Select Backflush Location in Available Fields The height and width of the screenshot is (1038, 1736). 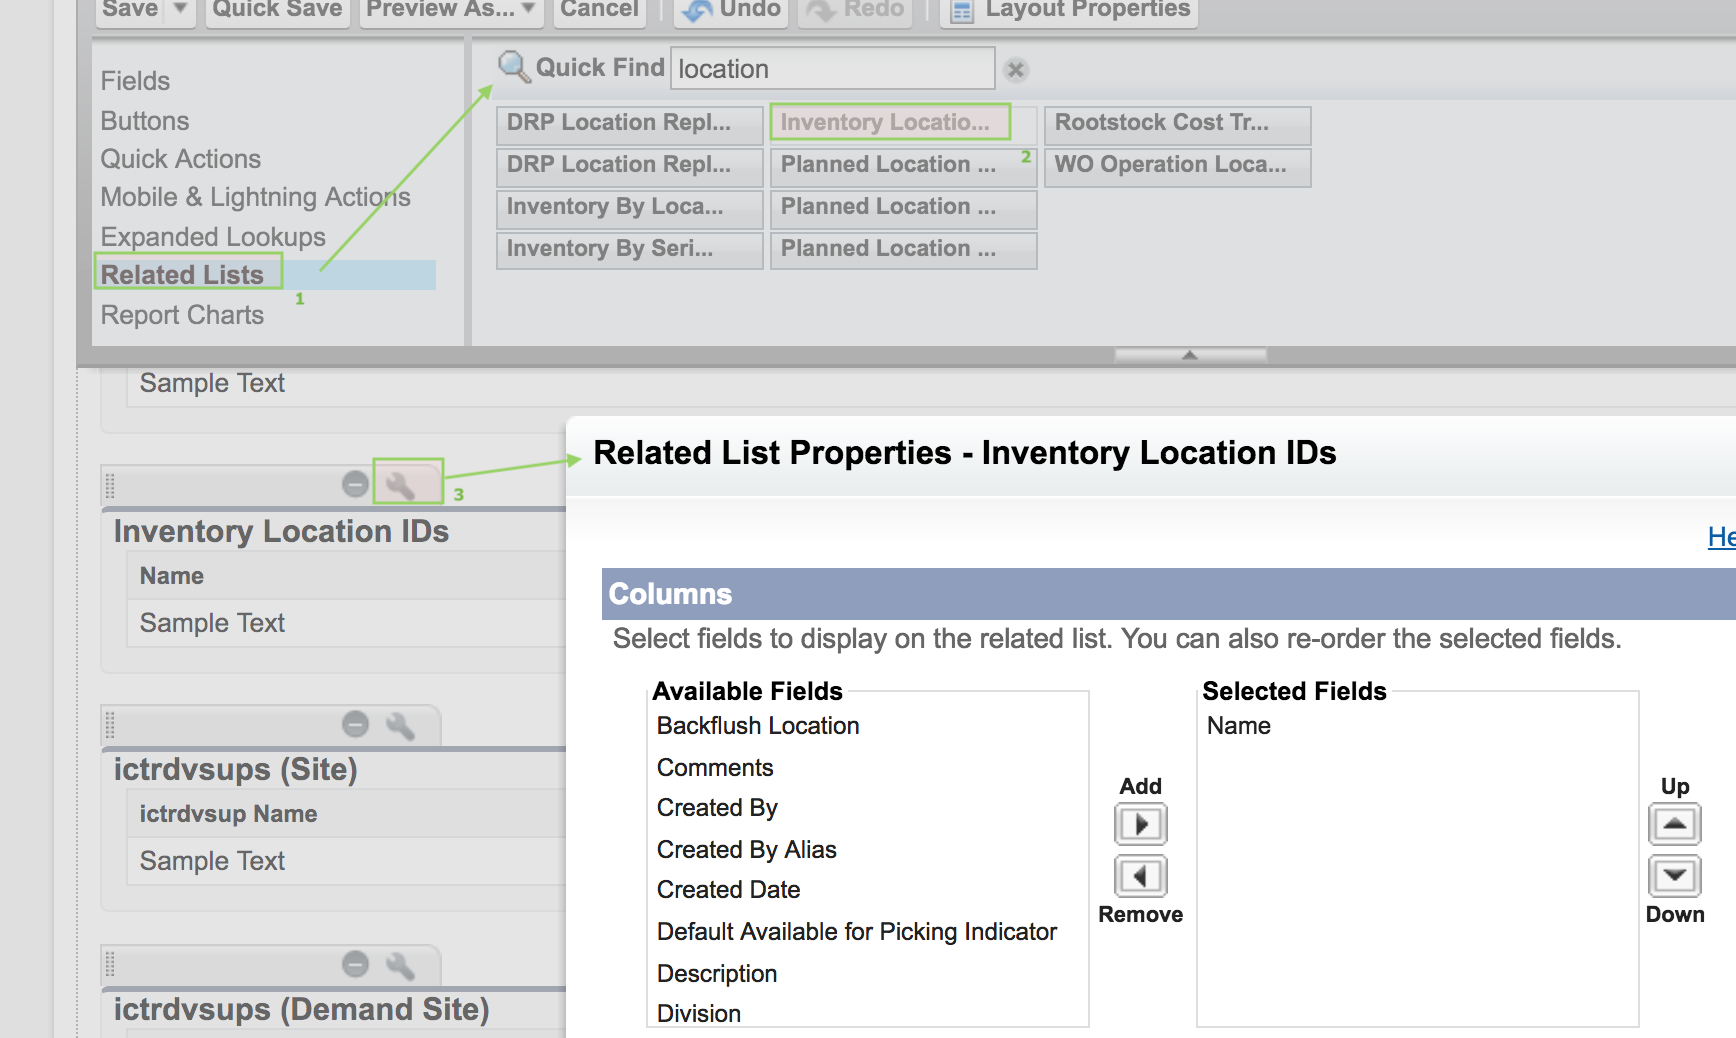pyautogui.click(x=758, y=726)
